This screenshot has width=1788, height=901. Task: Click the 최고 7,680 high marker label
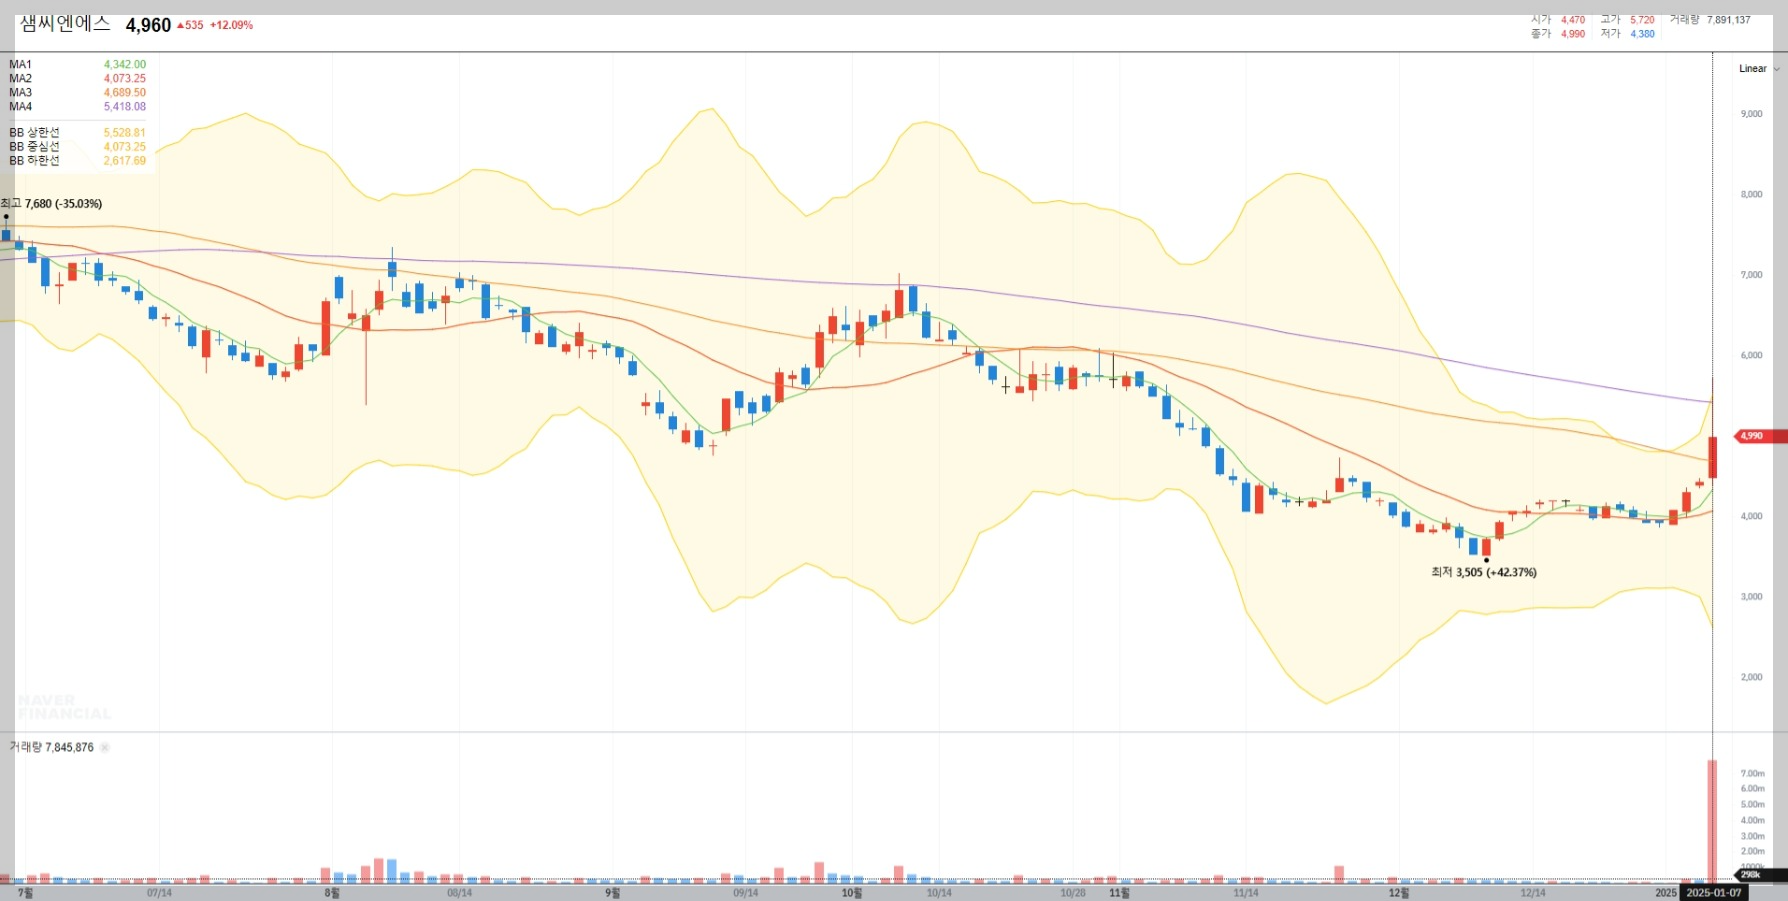[52, 203]
